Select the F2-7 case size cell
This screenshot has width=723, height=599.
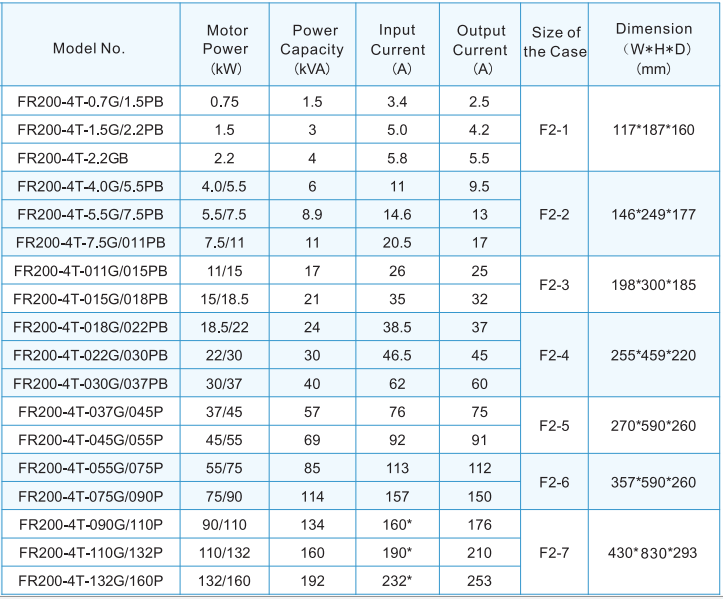coord(554,551)
